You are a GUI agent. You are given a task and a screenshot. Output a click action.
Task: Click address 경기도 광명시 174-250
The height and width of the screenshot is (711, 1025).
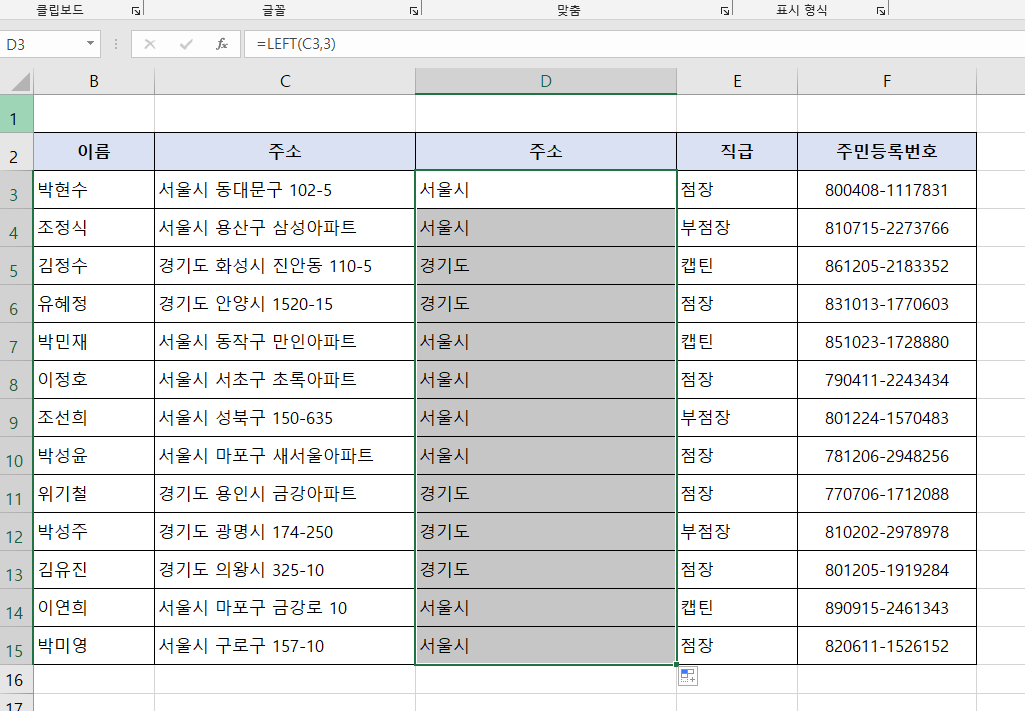(285, 532)
